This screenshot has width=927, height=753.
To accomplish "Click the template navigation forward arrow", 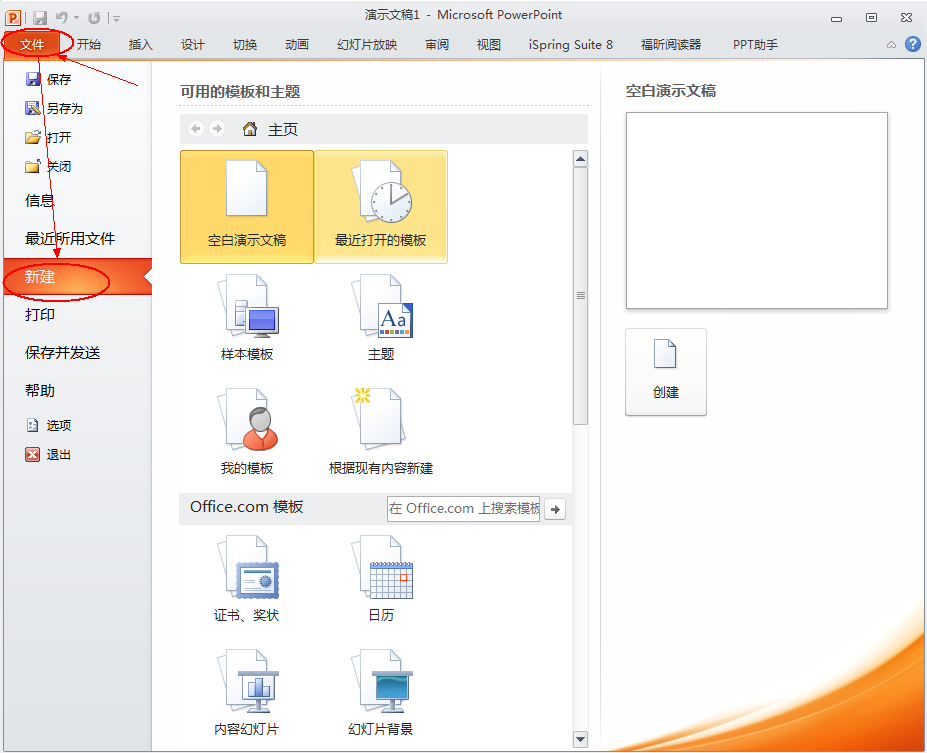I will (x=217, y=128).
